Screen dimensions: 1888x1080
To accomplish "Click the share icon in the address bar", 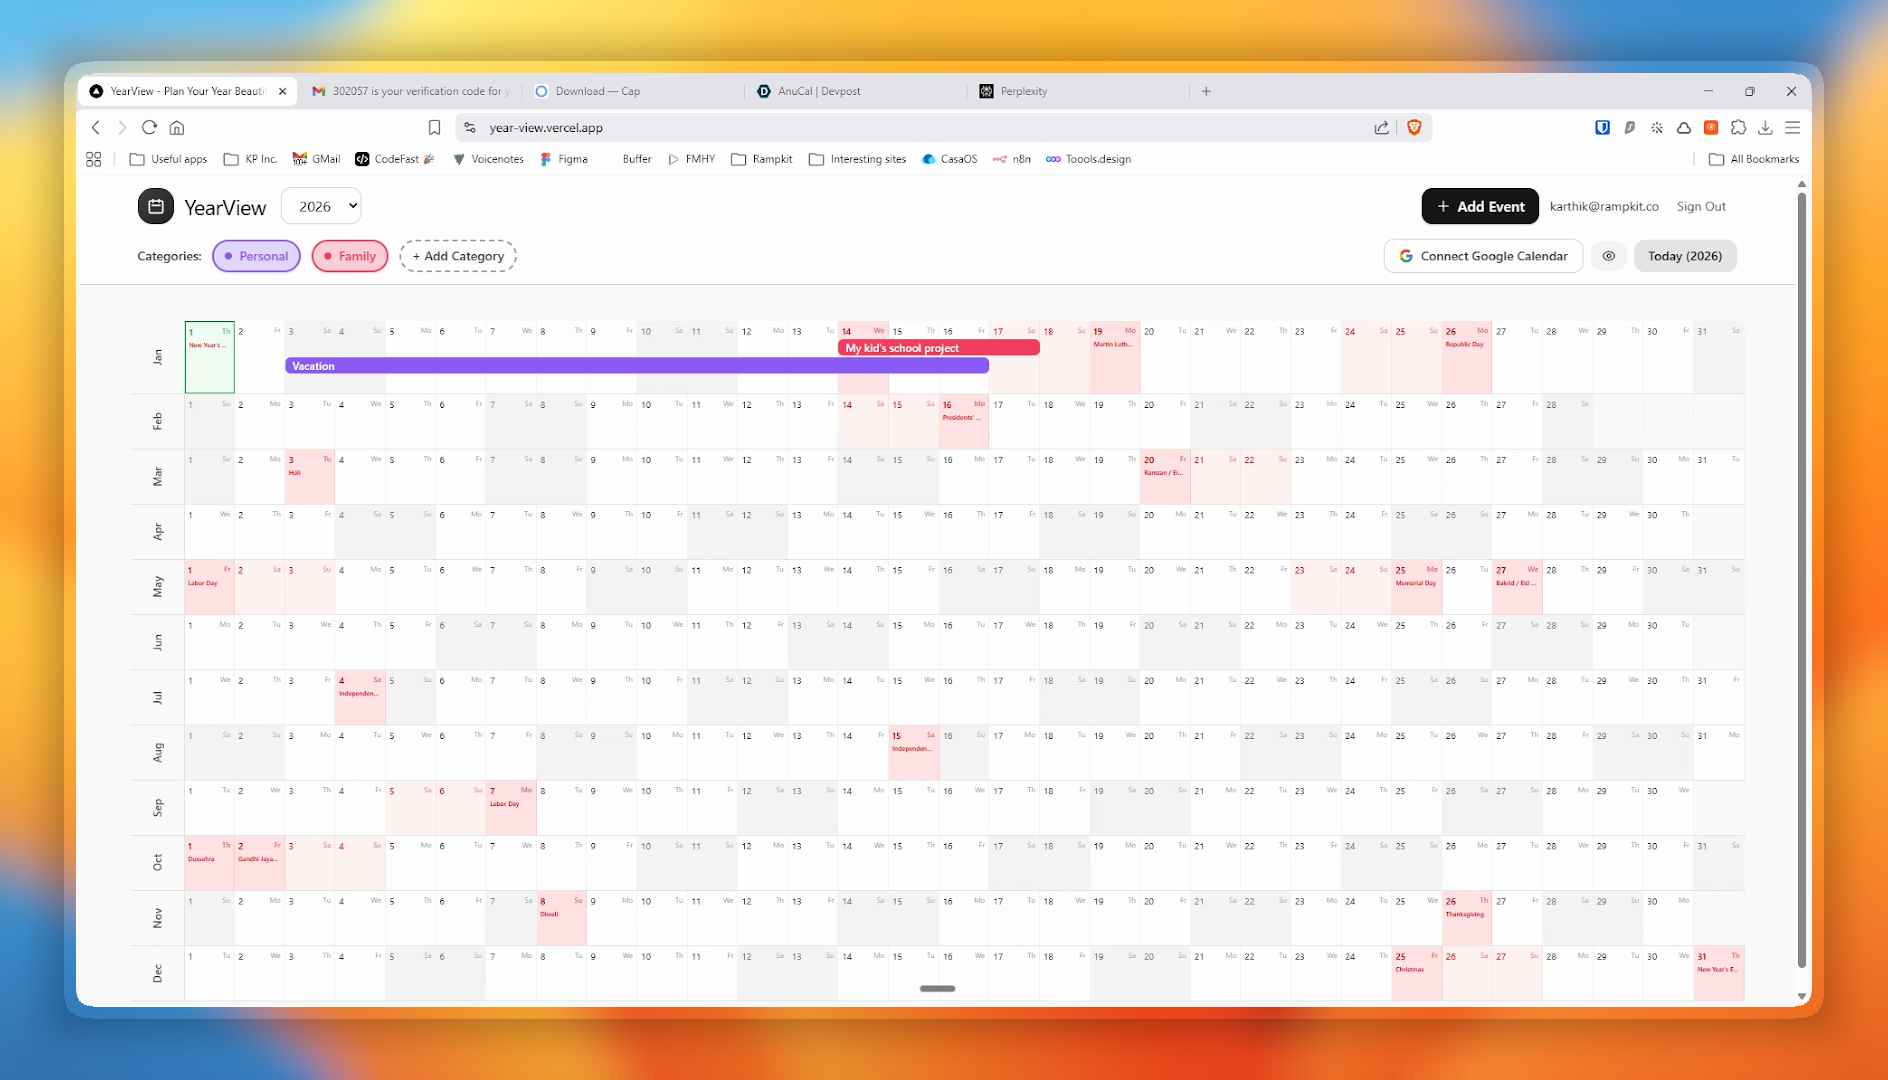I will (1381, 128).
